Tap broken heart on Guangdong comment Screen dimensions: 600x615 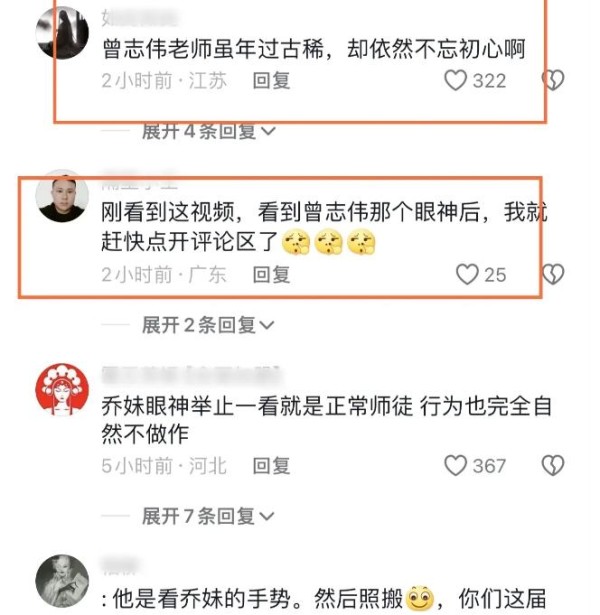click(x=553, y=274)
